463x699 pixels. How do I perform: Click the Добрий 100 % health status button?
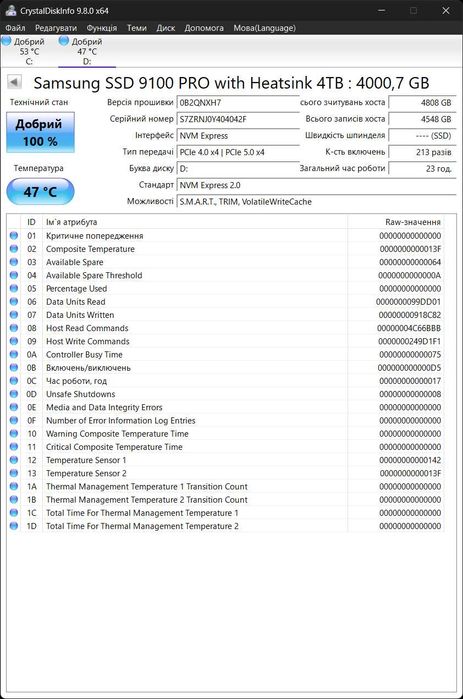[40, 132]
